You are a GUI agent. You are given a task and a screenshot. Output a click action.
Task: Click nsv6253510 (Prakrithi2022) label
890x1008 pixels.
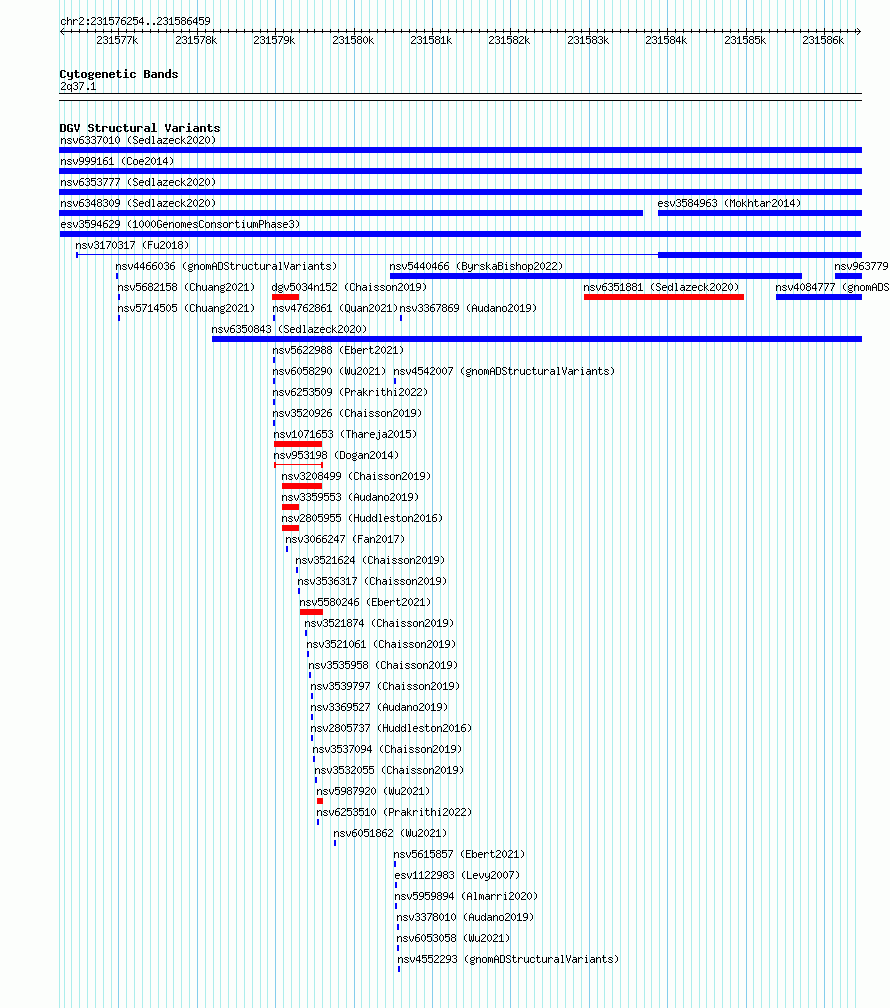tap(394, 813)
